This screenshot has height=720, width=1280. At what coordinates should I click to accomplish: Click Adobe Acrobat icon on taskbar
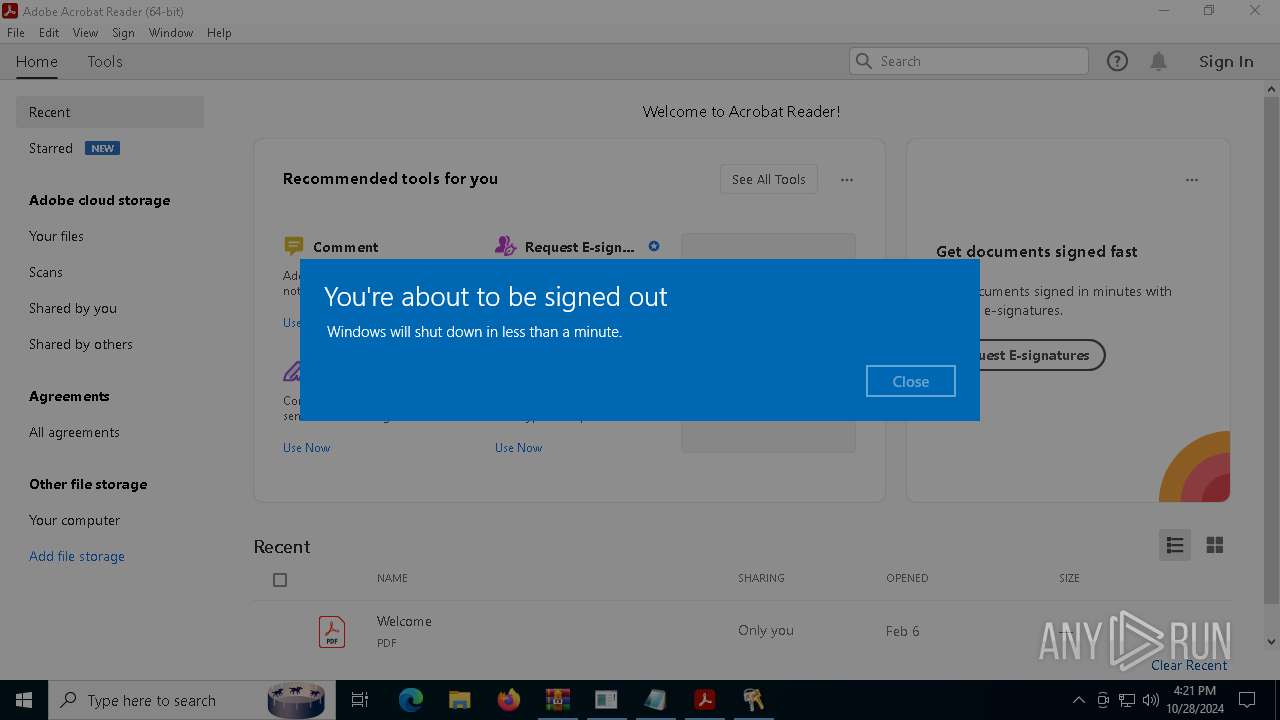pos(705,700)
